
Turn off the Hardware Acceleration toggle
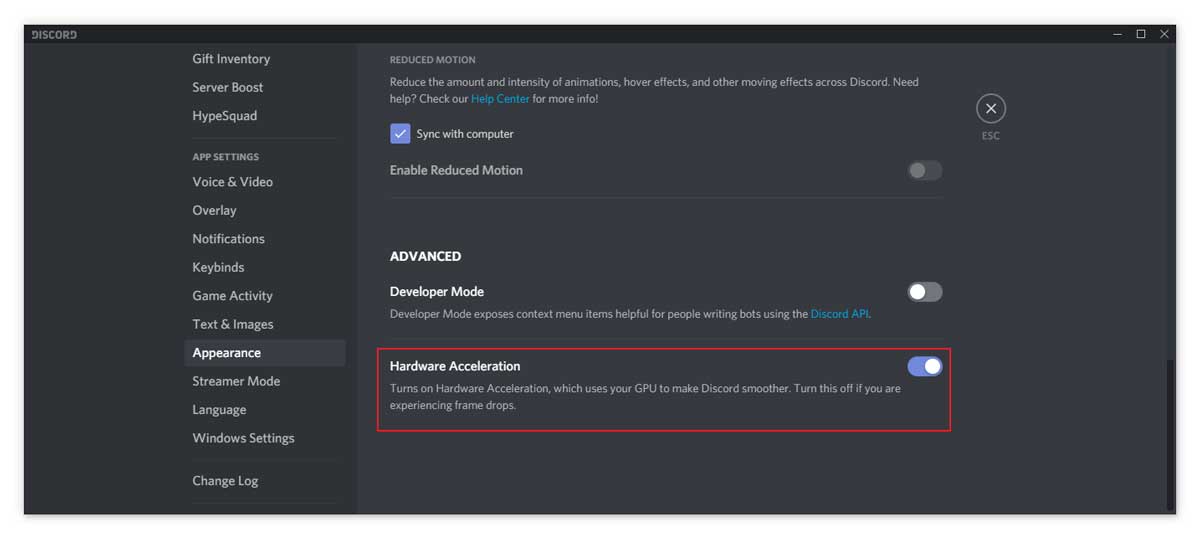pyautogui.click(x=925, y=366)
